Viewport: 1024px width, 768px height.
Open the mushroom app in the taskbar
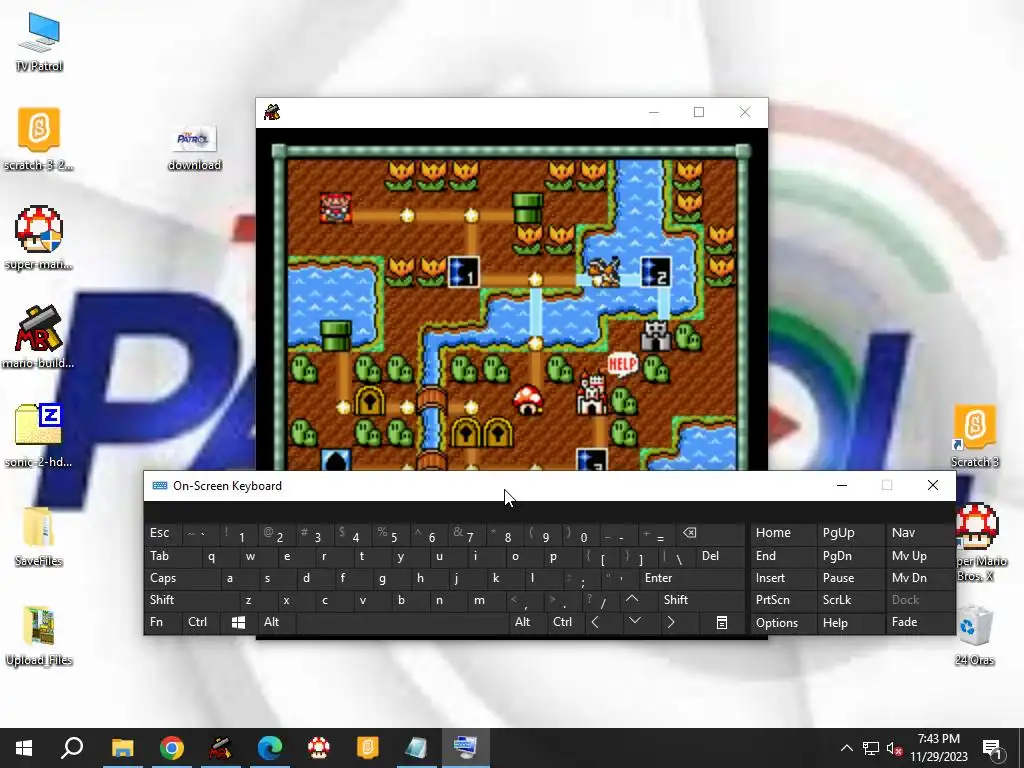(318, 748)
